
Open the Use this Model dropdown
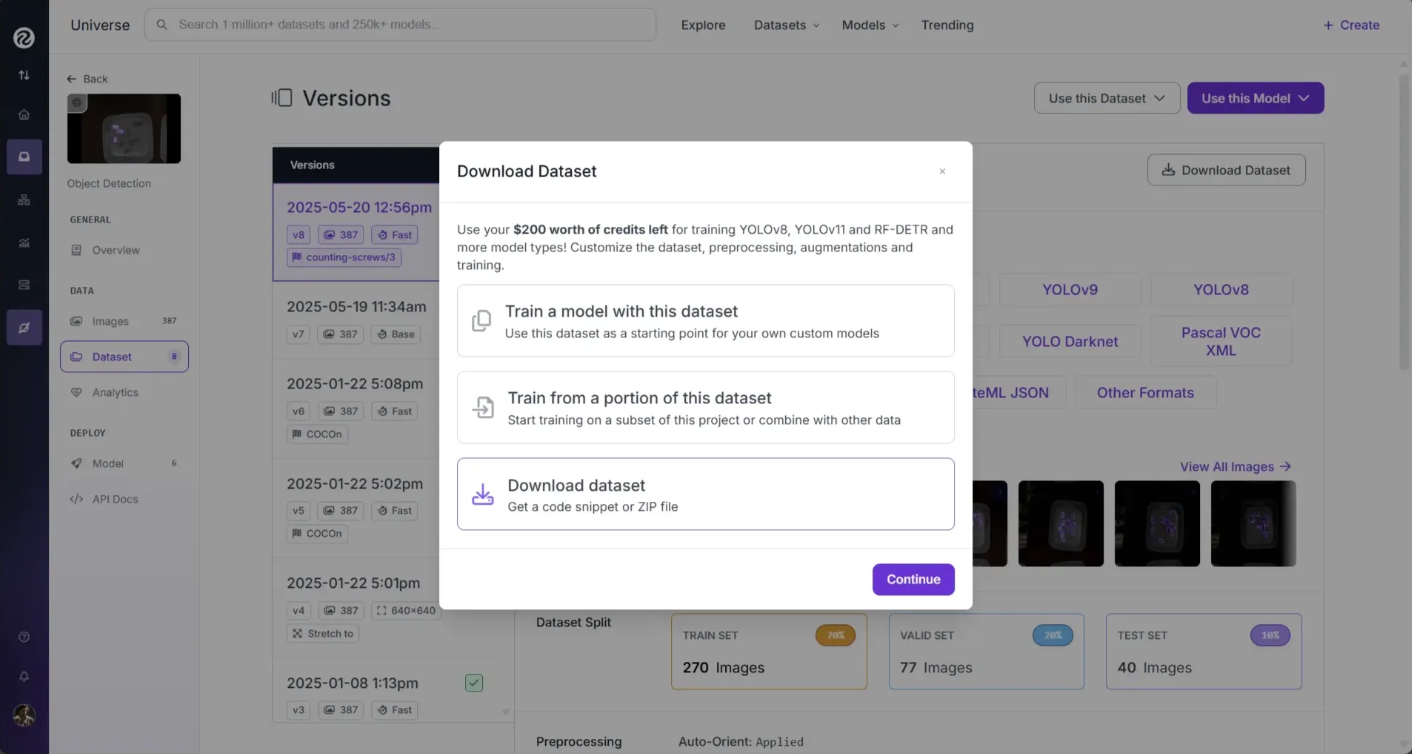pos(1254,98)
